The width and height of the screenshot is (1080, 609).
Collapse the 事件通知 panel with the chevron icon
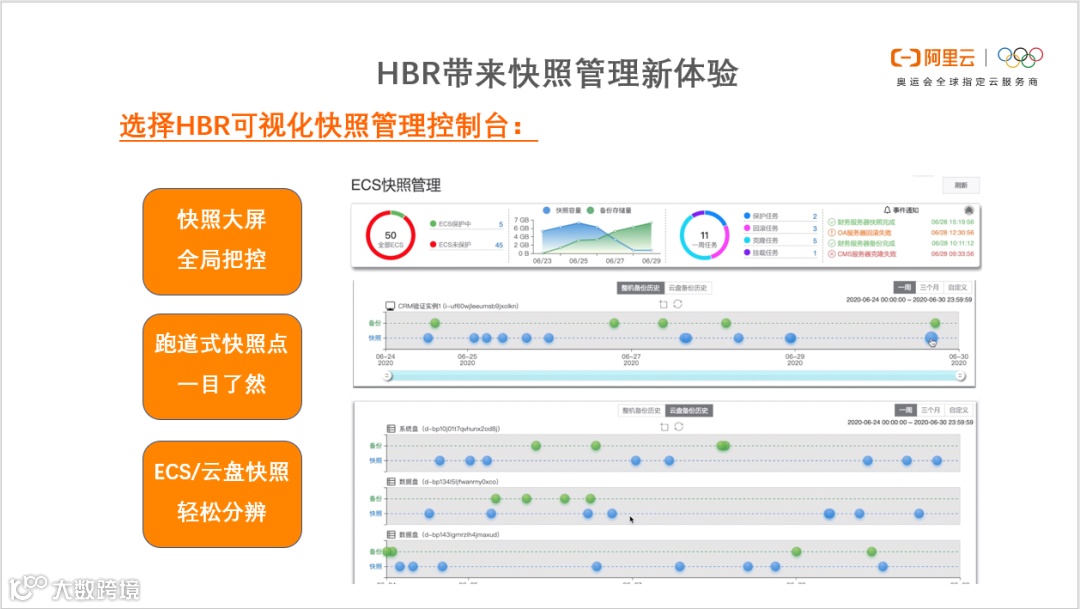(x=968, y=210)
